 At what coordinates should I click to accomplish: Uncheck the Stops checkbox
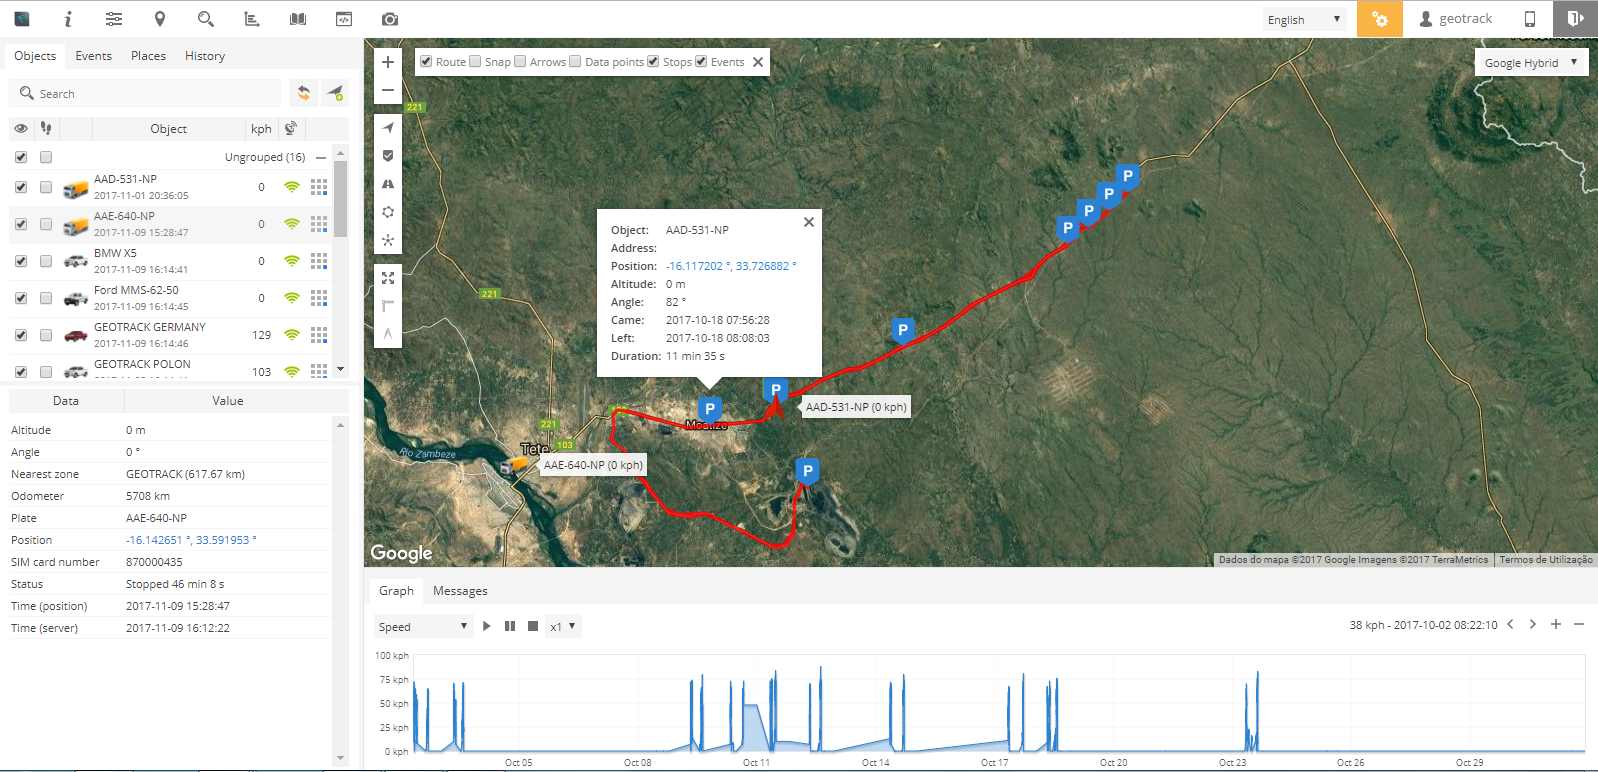(654, 62)
